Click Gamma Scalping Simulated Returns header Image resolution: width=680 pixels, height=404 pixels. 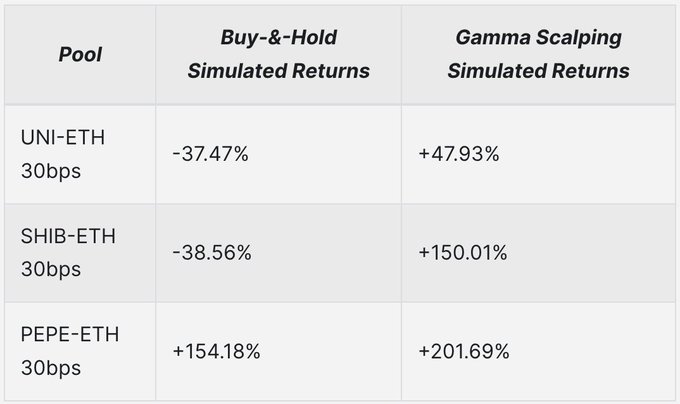point(538,56)
